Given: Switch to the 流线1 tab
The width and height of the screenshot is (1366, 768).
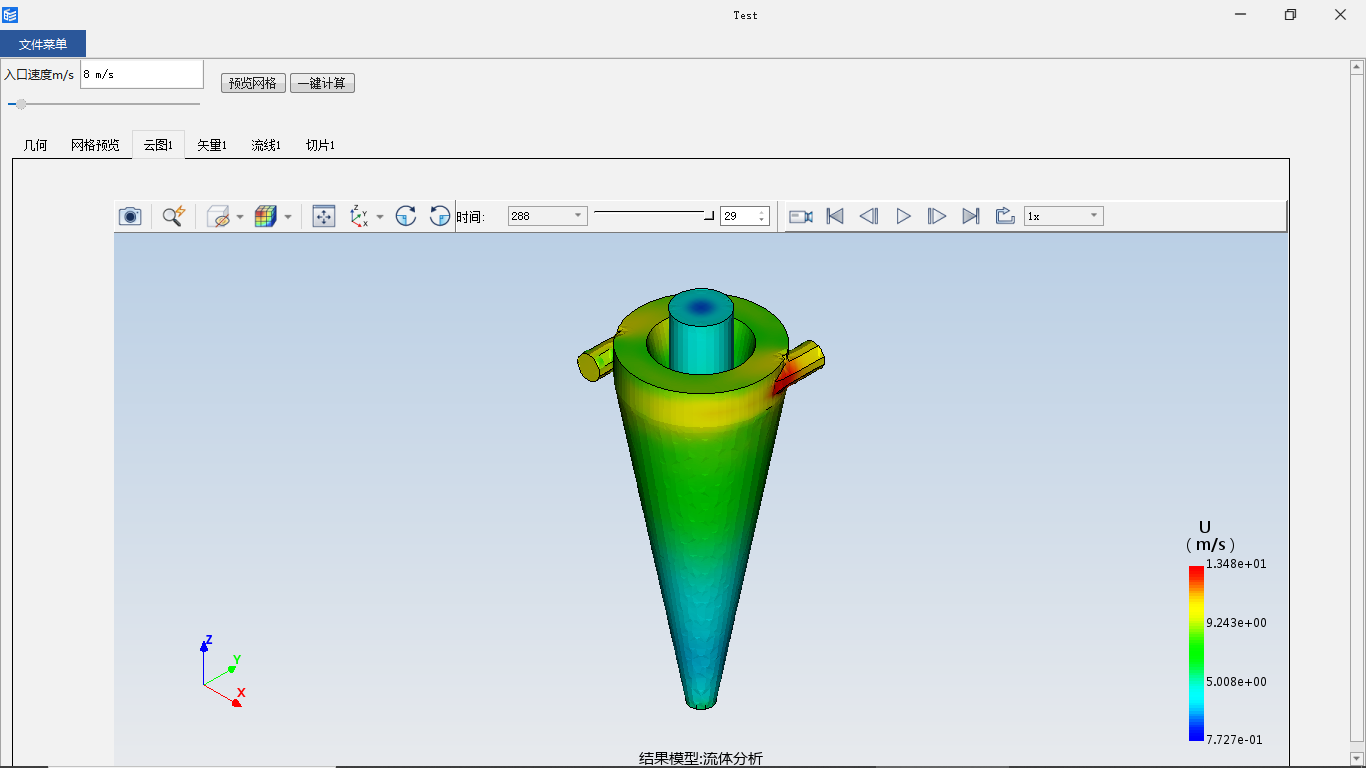Looking at the screenshot, I should pyautogui.click(x=266, y=145).
